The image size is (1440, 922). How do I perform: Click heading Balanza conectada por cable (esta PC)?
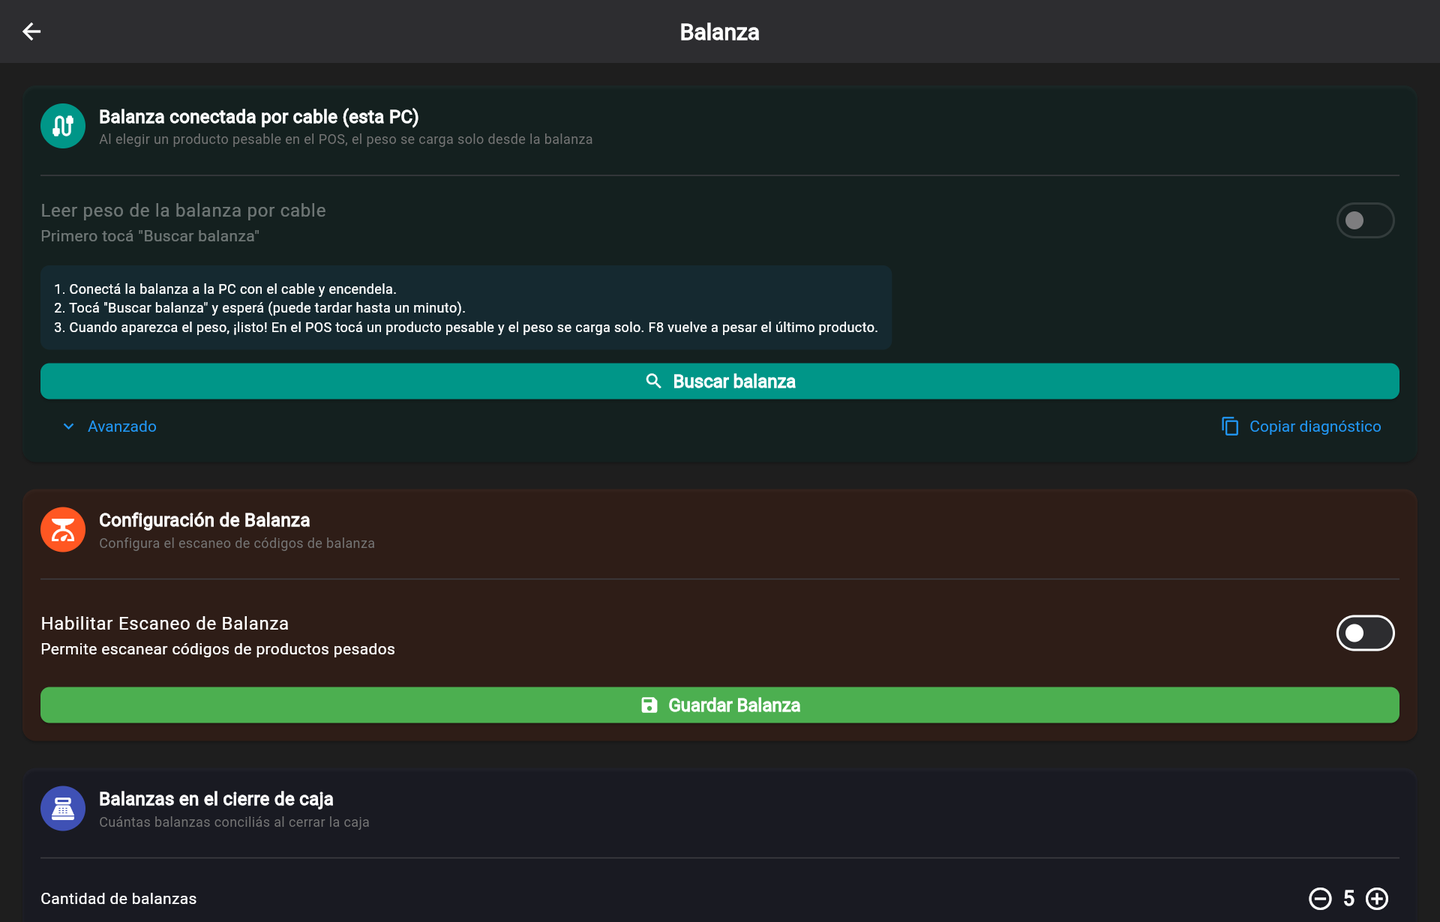[259, 117]
